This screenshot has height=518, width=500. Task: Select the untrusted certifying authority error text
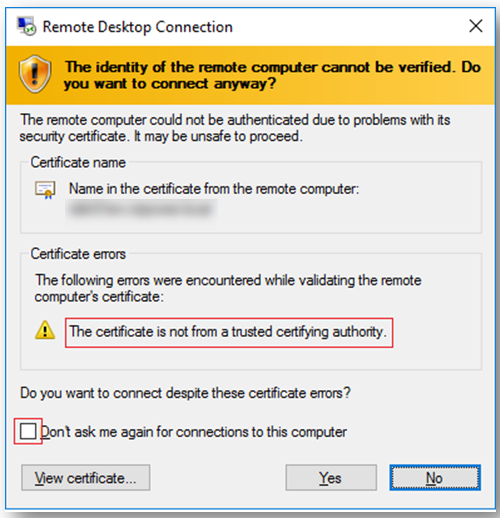228,332
